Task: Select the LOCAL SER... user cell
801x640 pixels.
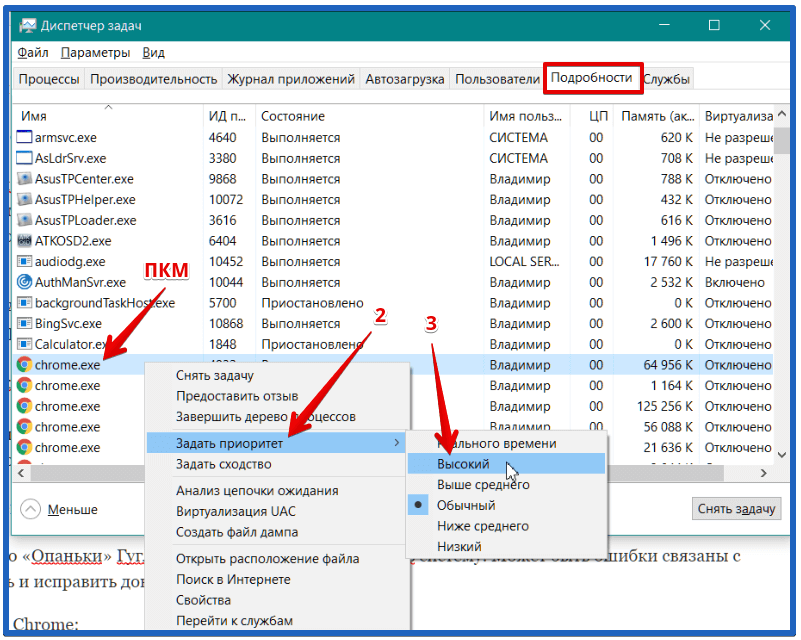Action: pyautogui.click(x=525, y=262)
